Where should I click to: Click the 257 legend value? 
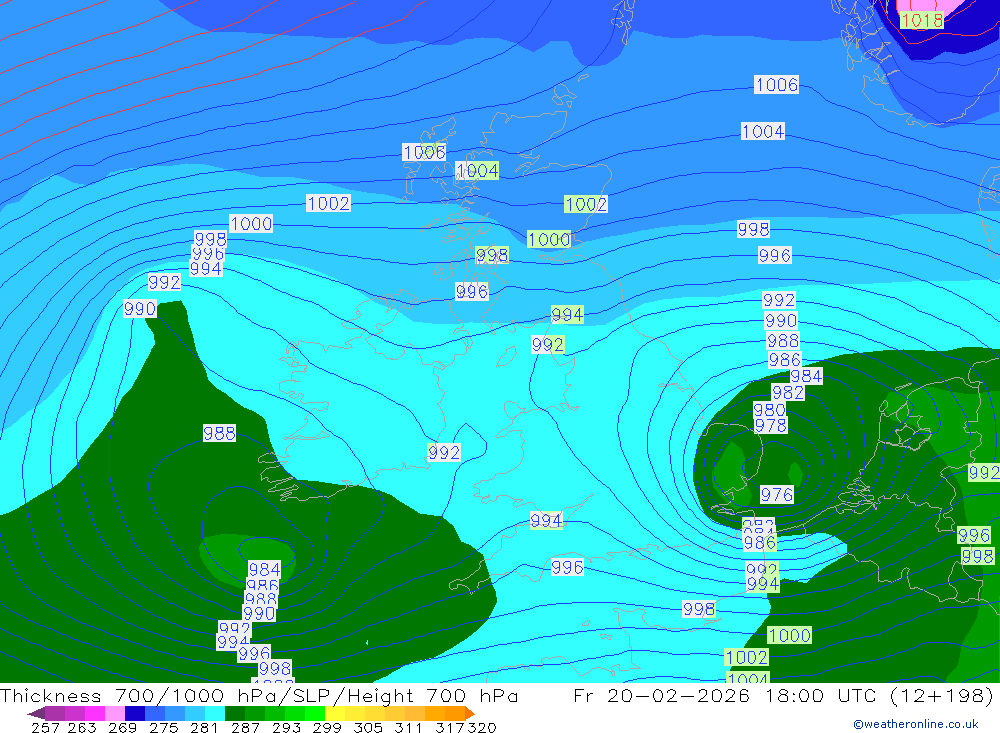click(x=45, y=727)
